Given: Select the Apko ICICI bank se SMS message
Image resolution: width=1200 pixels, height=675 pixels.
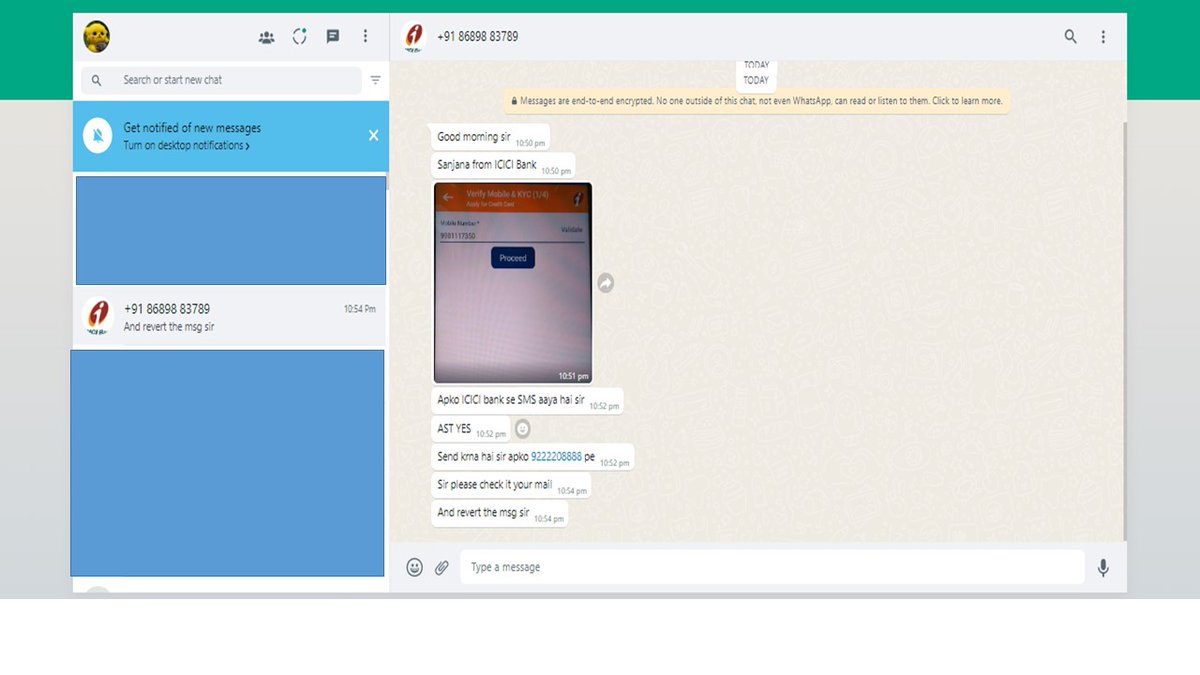Looking at the screenshot, I should [x=527, y=401].
